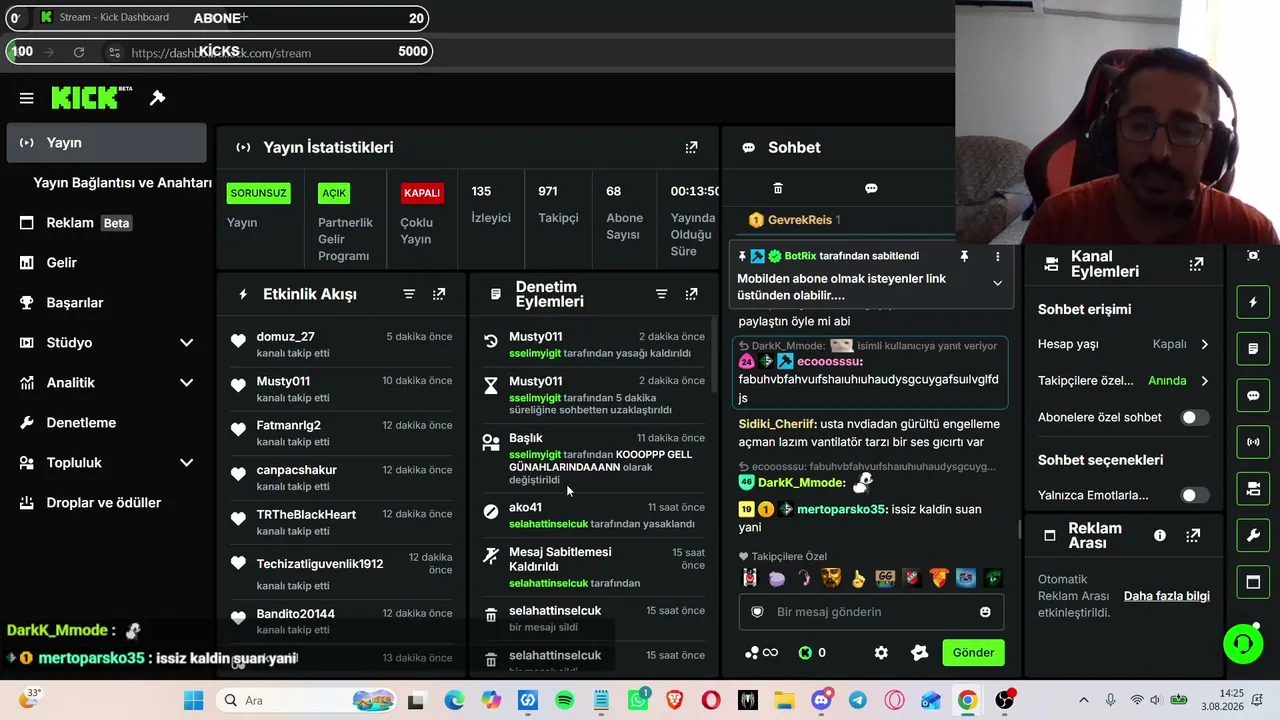Toggle Abonelere özel sohbet switch
This screenshot has height=720, width=1280.
pos(1194,417)
